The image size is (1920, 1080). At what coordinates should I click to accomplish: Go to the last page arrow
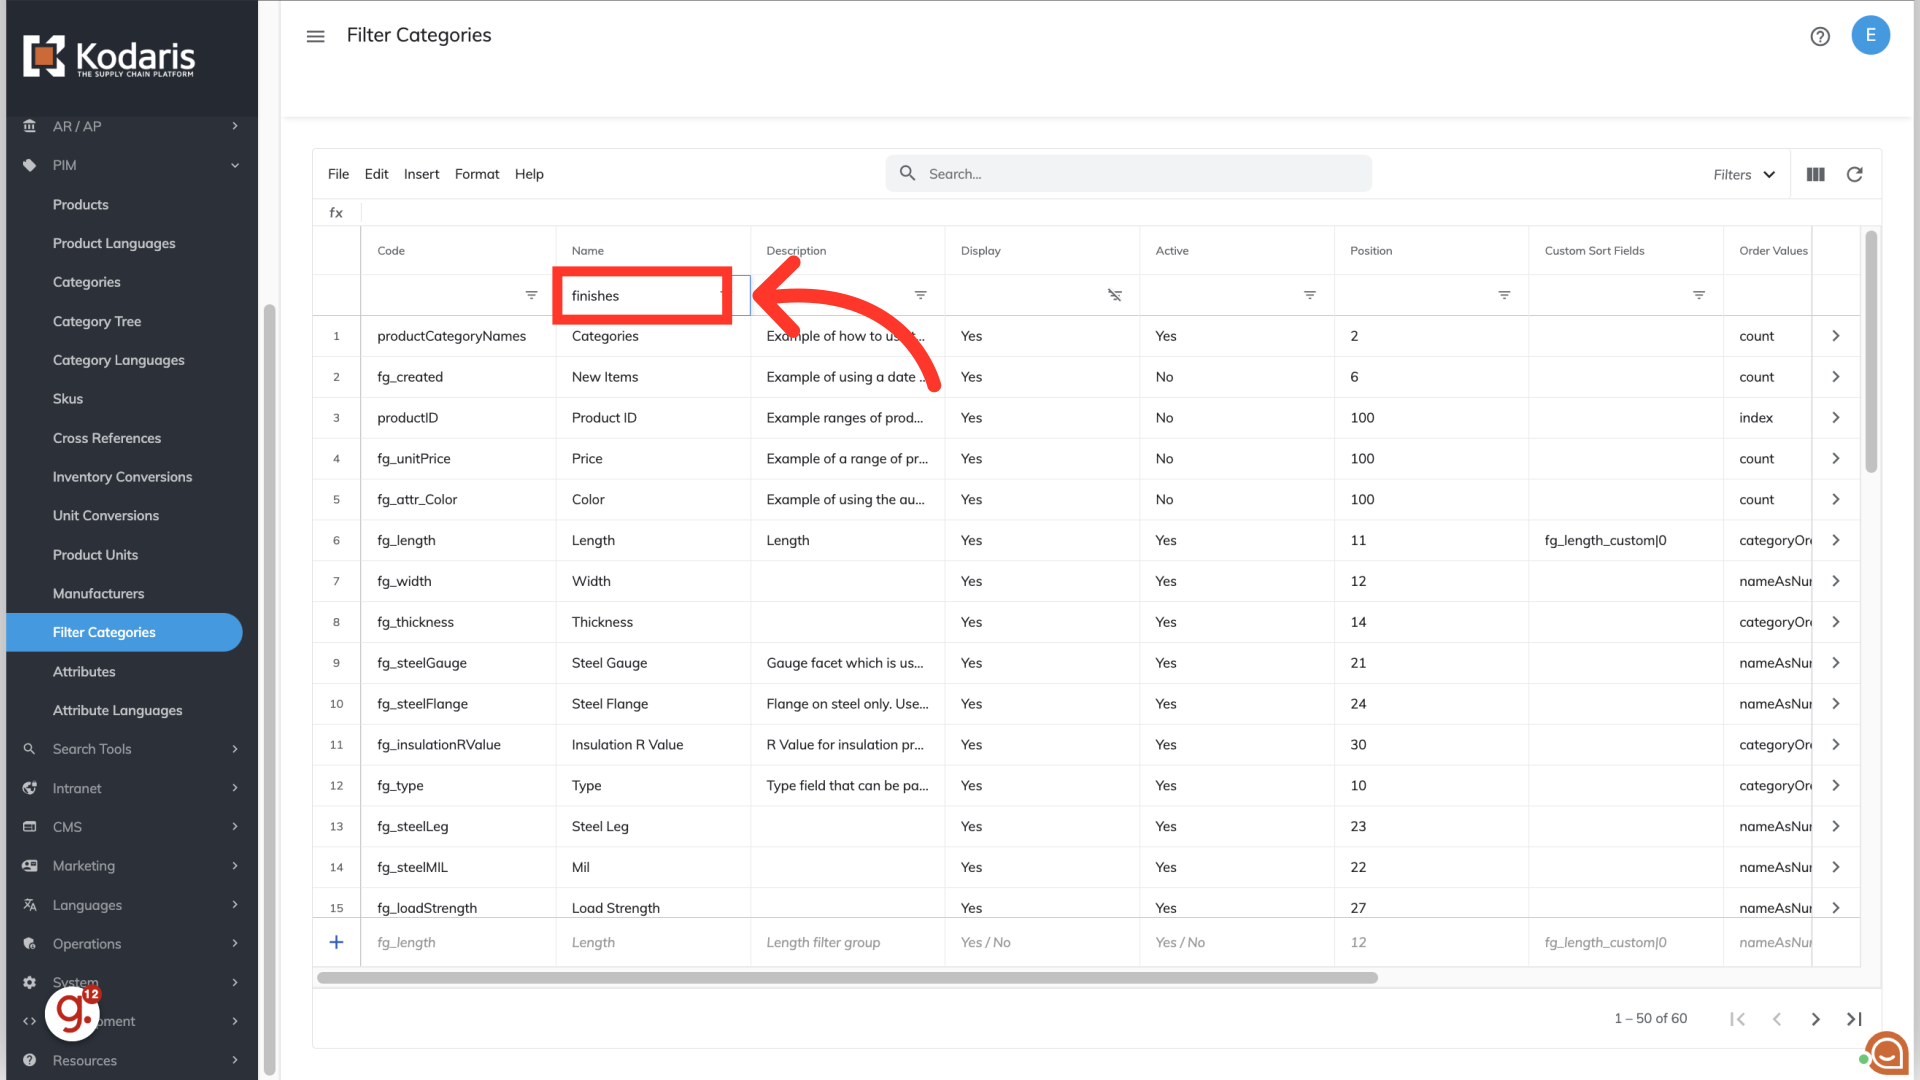pos(1854,1018)
